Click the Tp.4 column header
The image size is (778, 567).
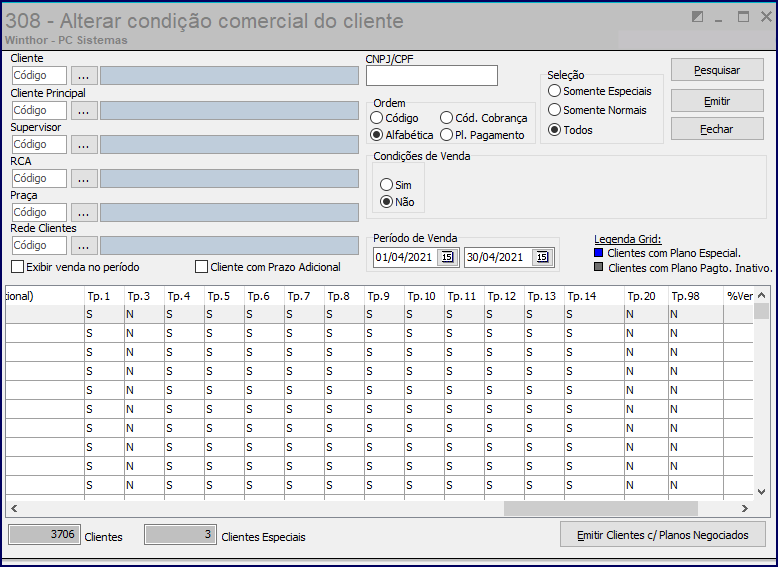pos(184,296)
